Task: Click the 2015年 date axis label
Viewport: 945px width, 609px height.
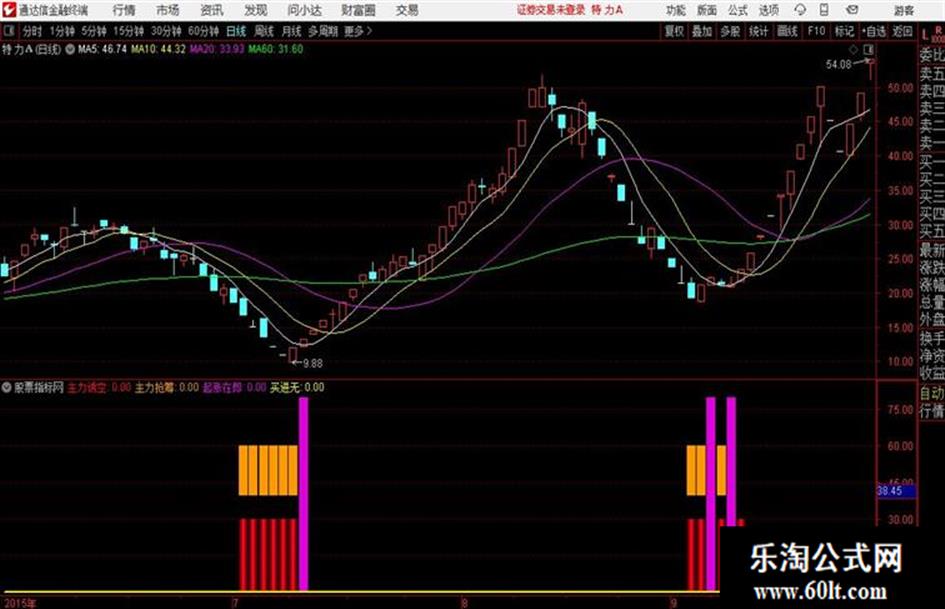Action: [20, 602]
